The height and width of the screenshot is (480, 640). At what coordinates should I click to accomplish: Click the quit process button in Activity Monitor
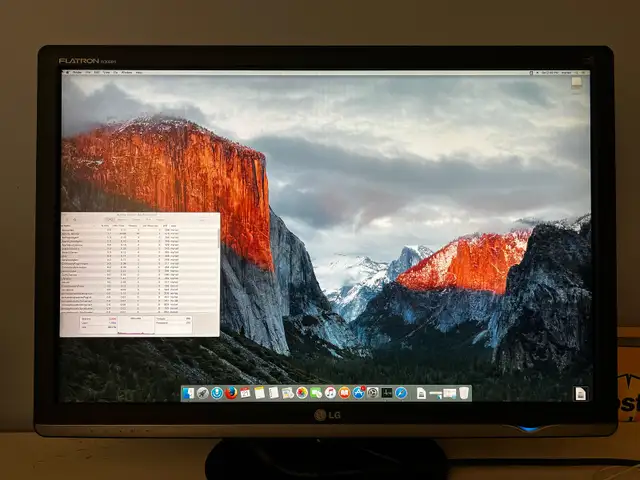tap(67, 220)
